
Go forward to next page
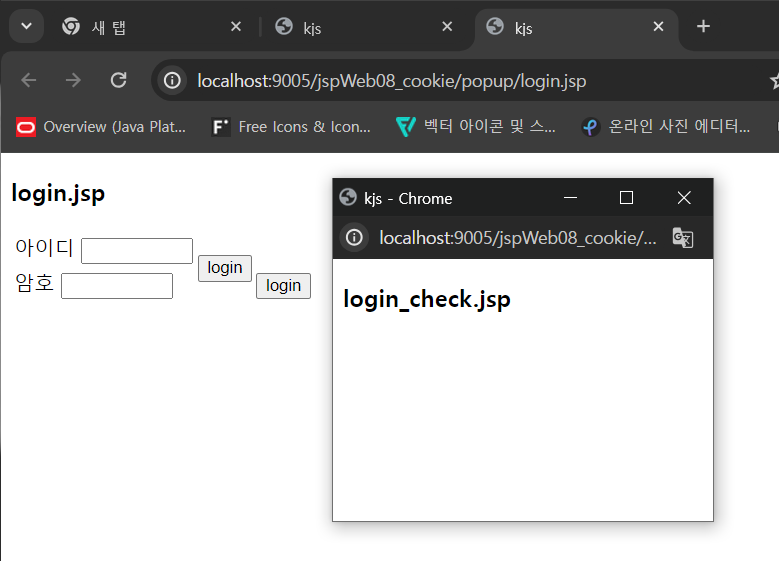(x=74, y=80)
